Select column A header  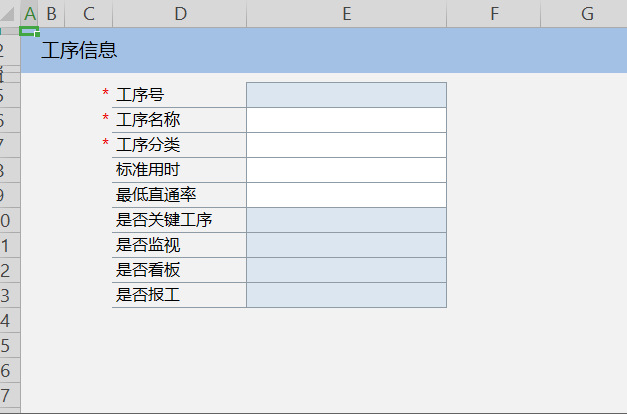click(x=30, y=14)
